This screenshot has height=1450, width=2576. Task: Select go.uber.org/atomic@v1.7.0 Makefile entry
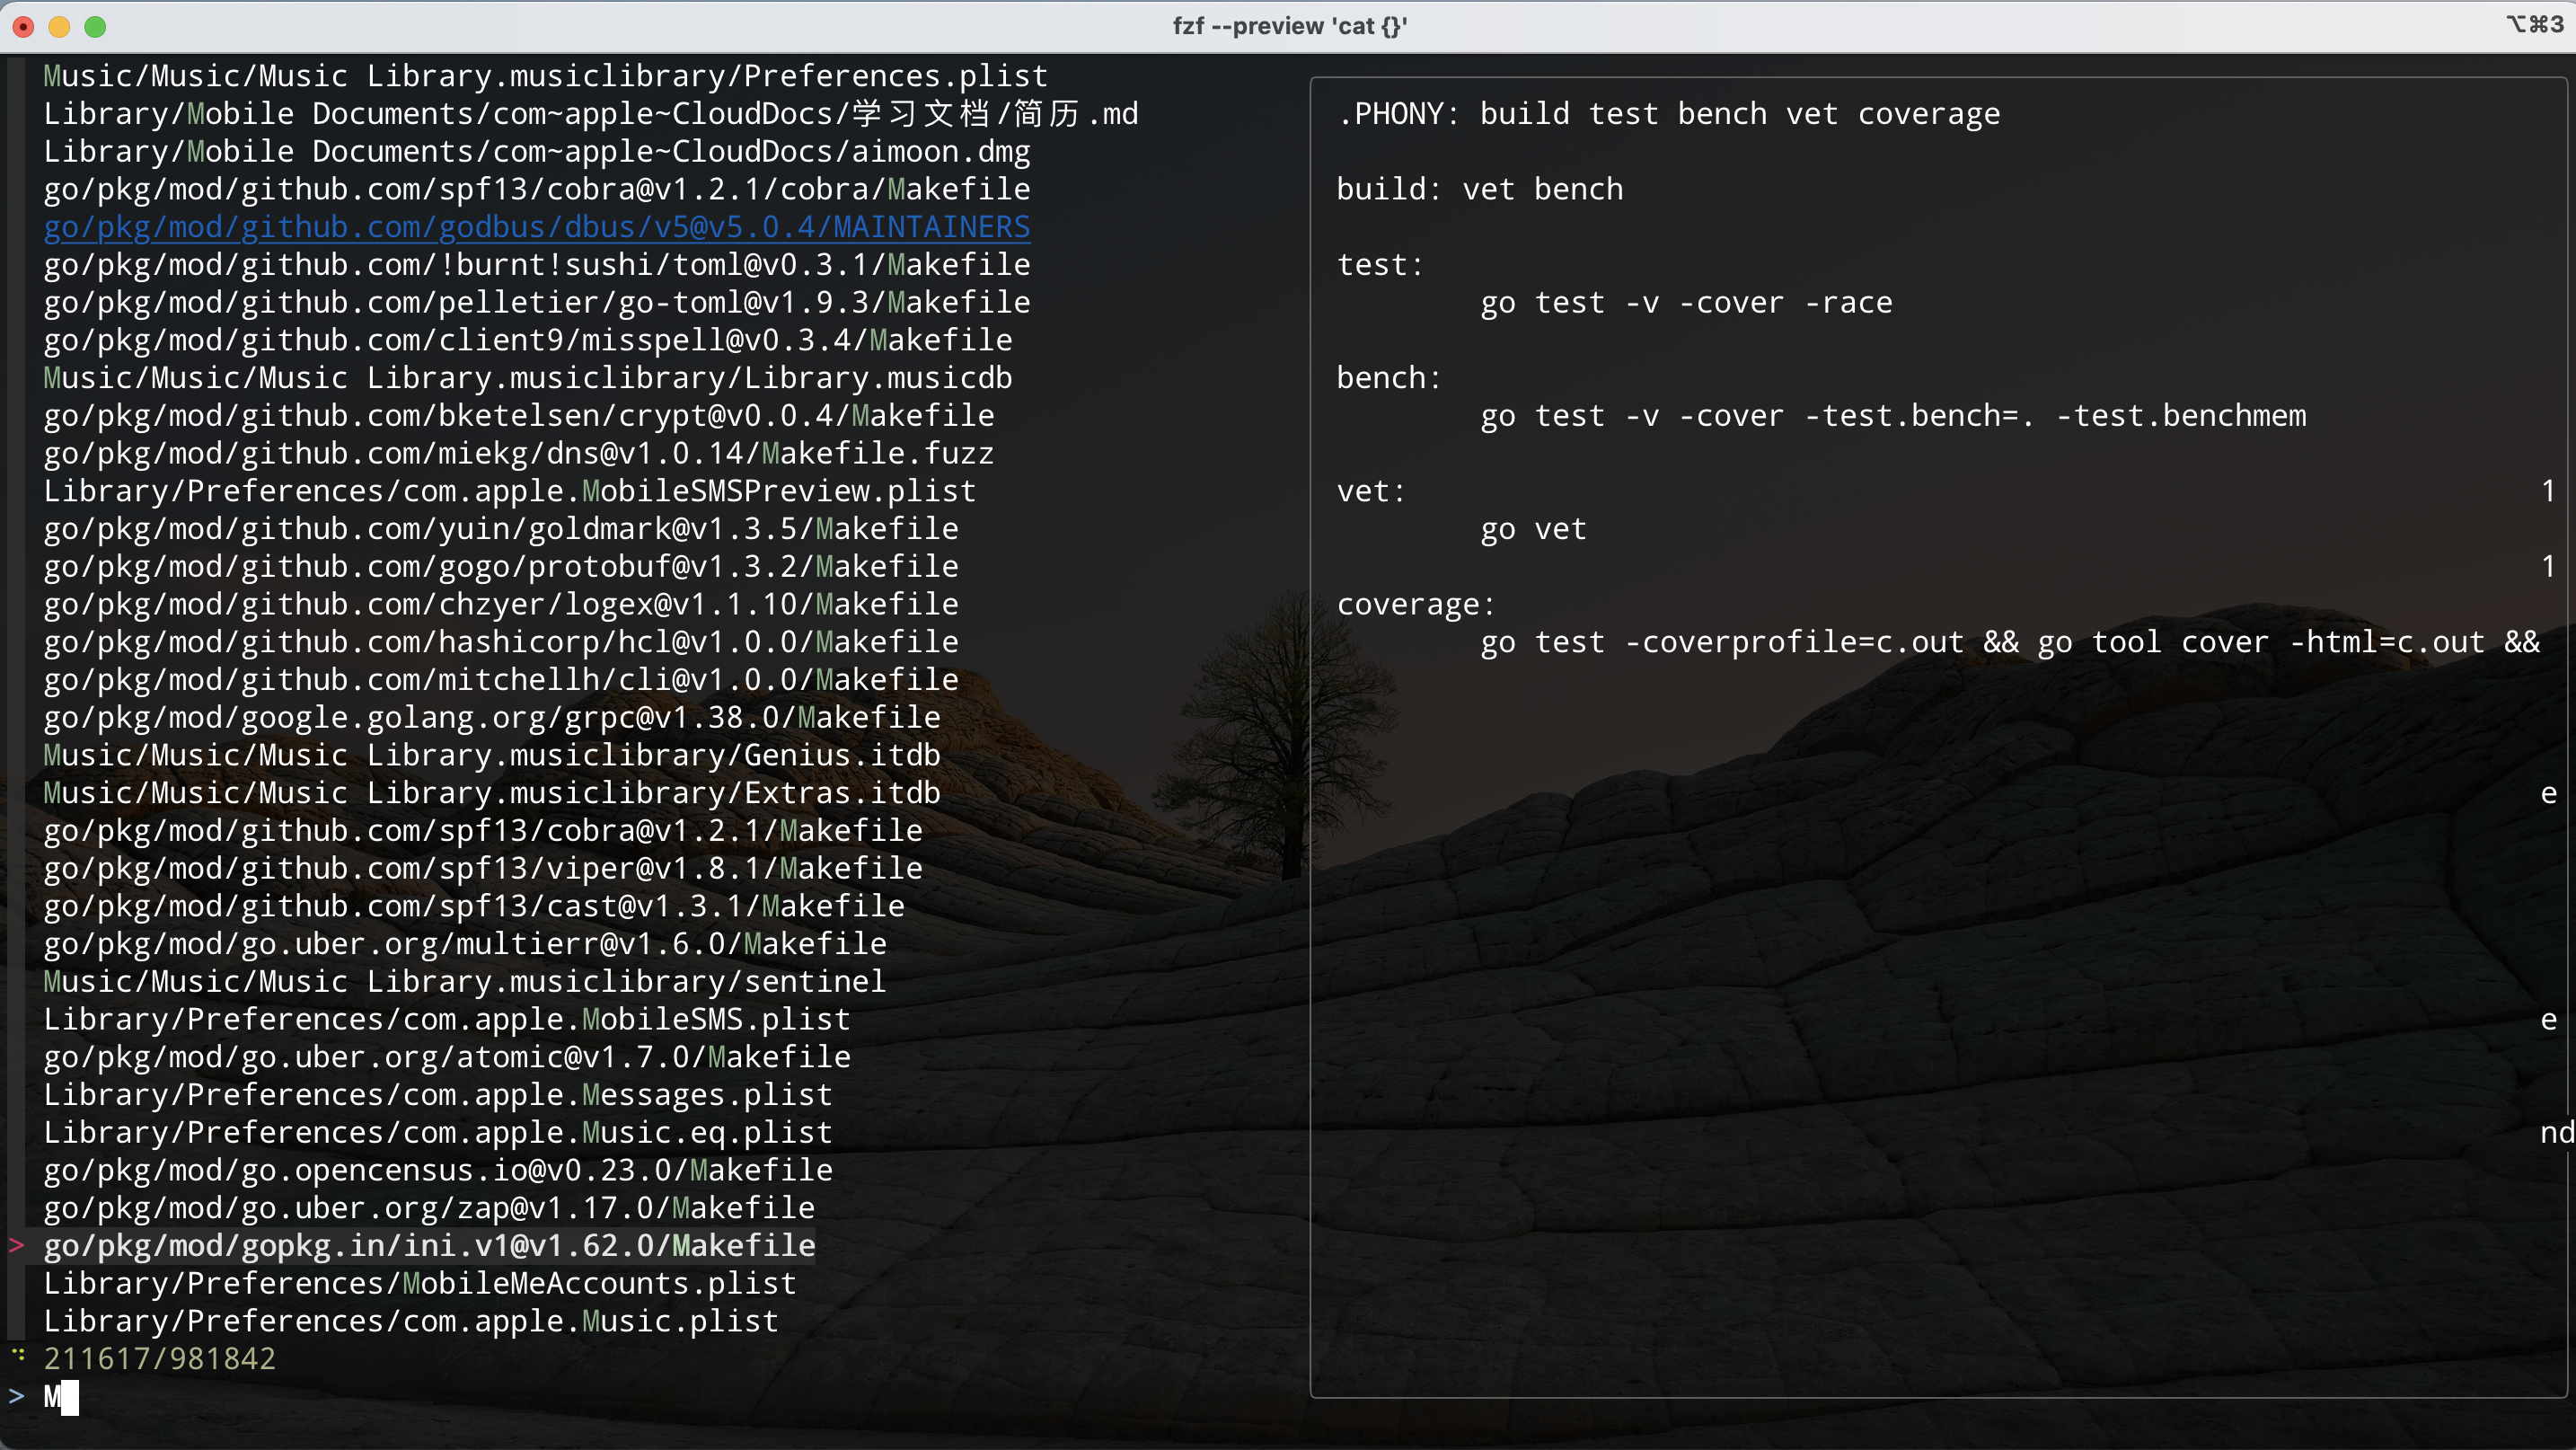446,1057
